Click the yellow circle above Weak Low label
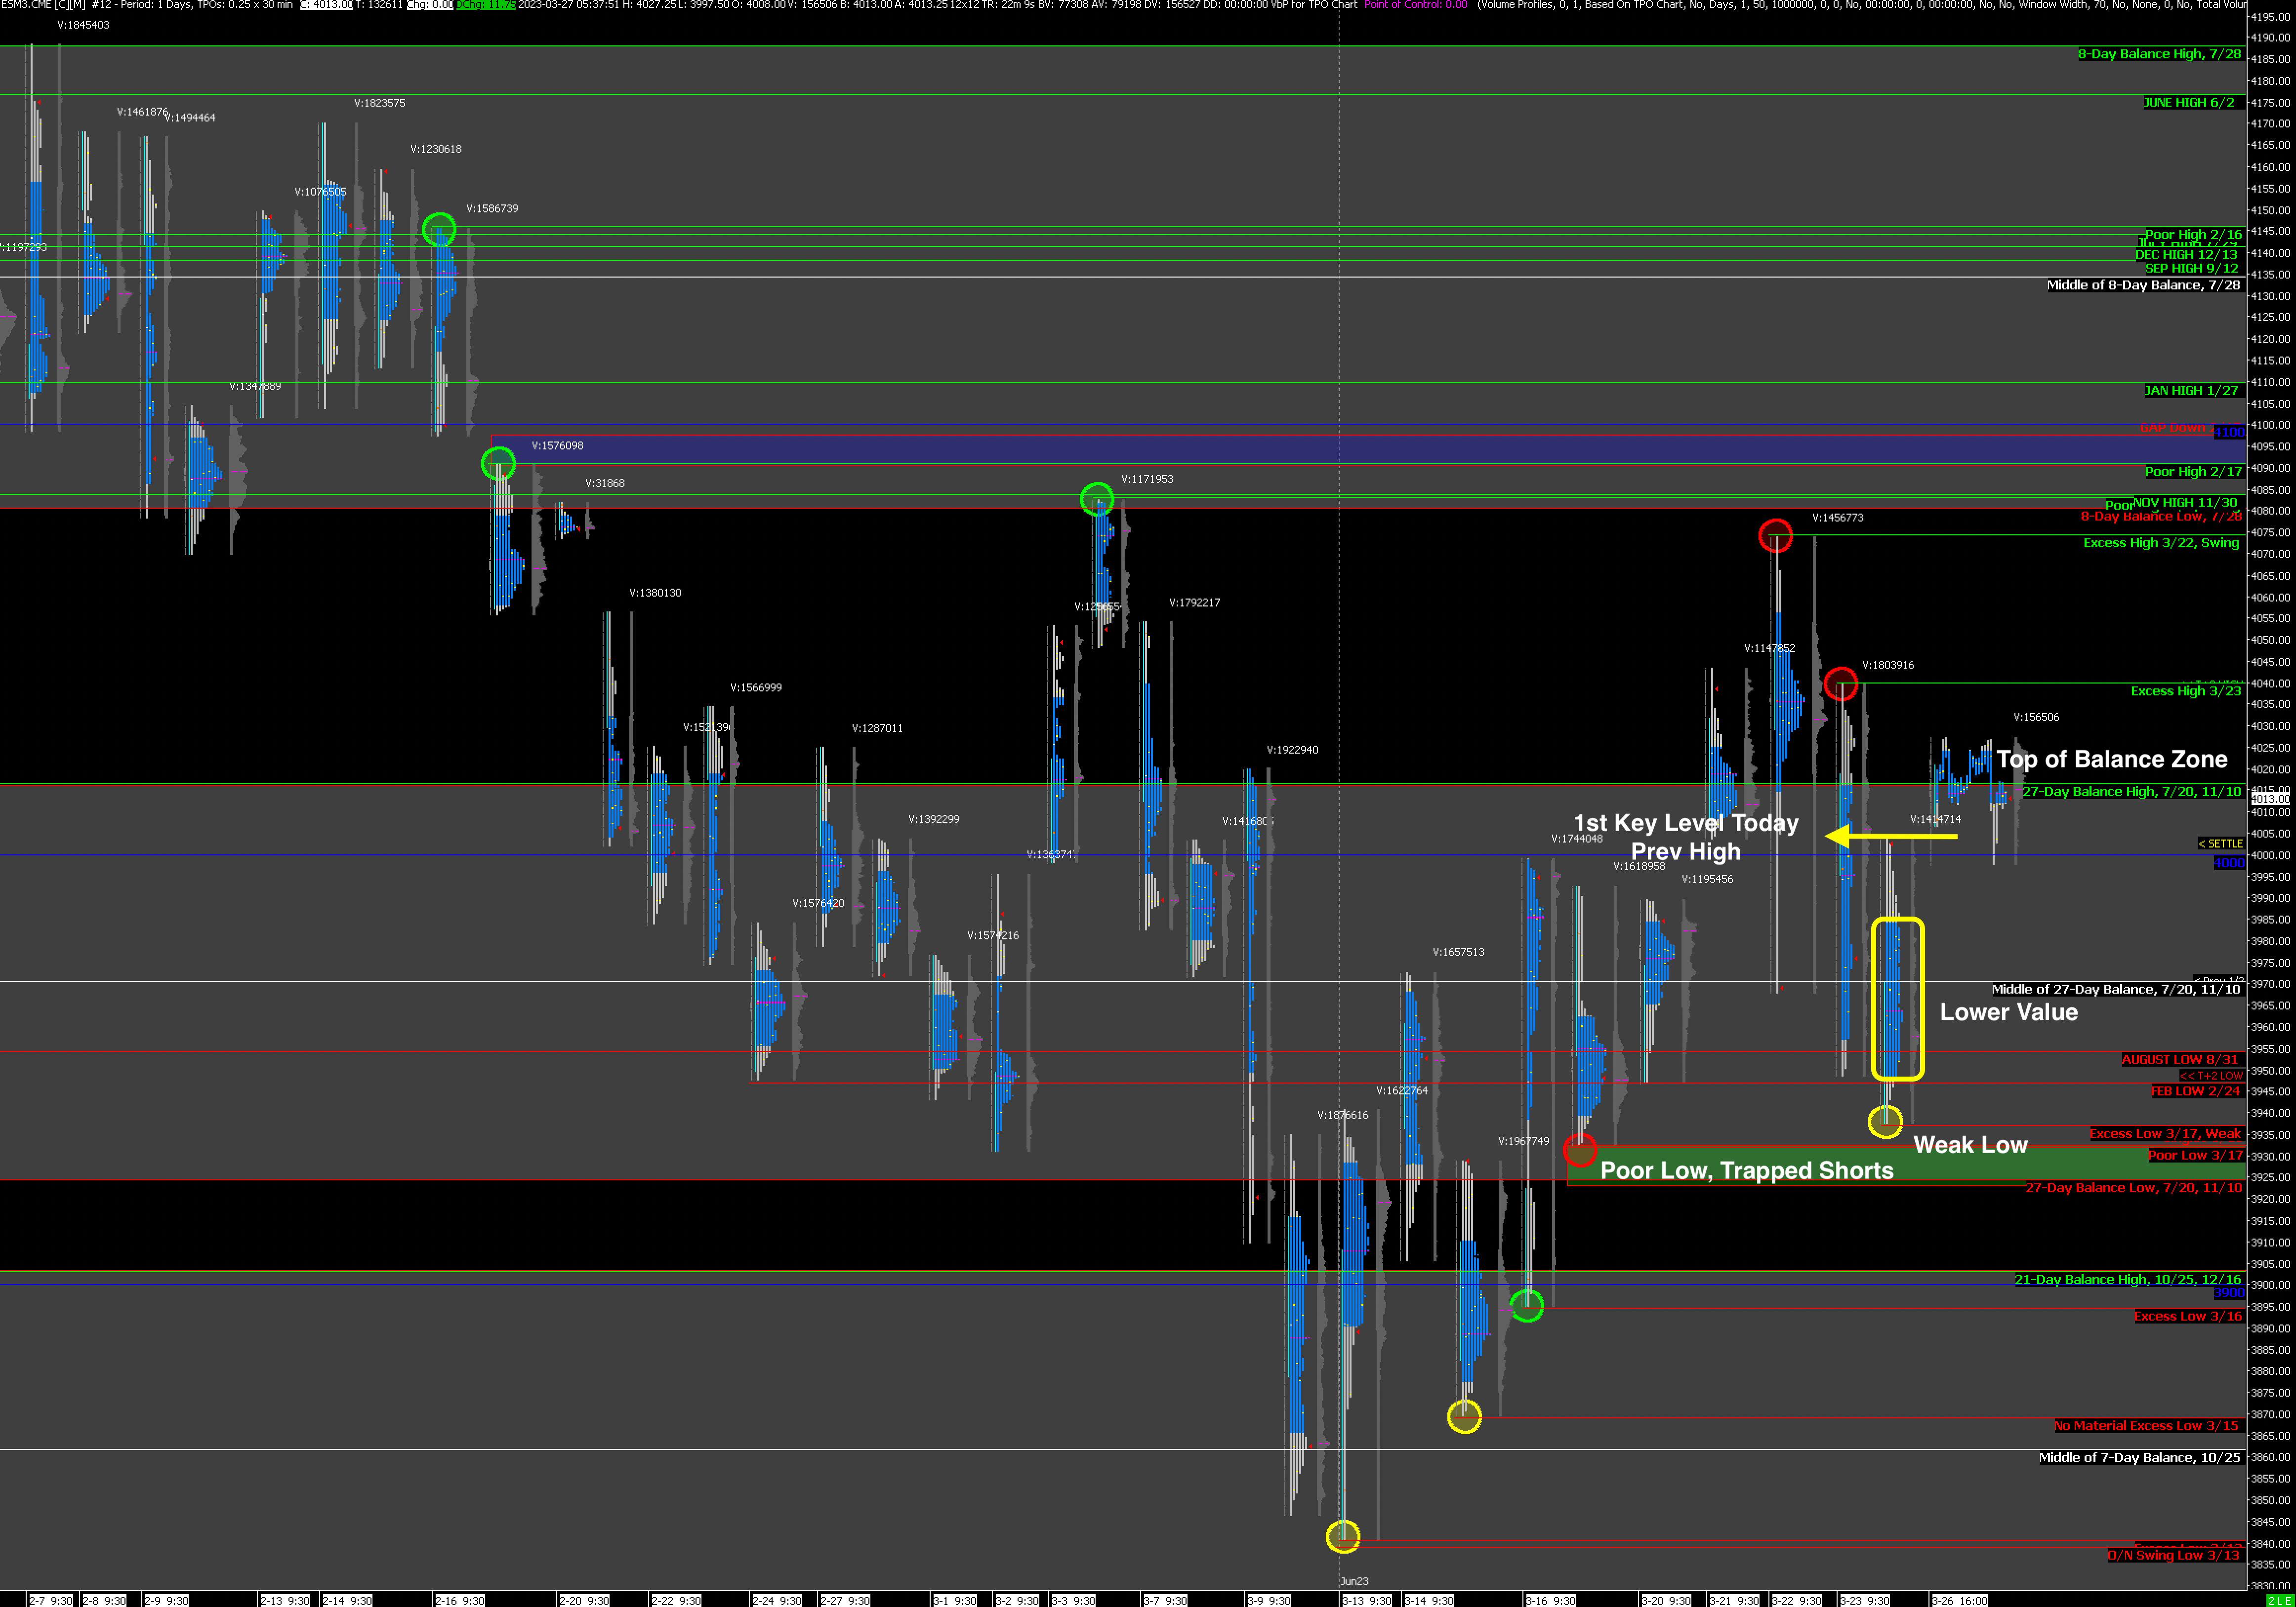The image size is (2296, 1607). tap(1885, 1121)
